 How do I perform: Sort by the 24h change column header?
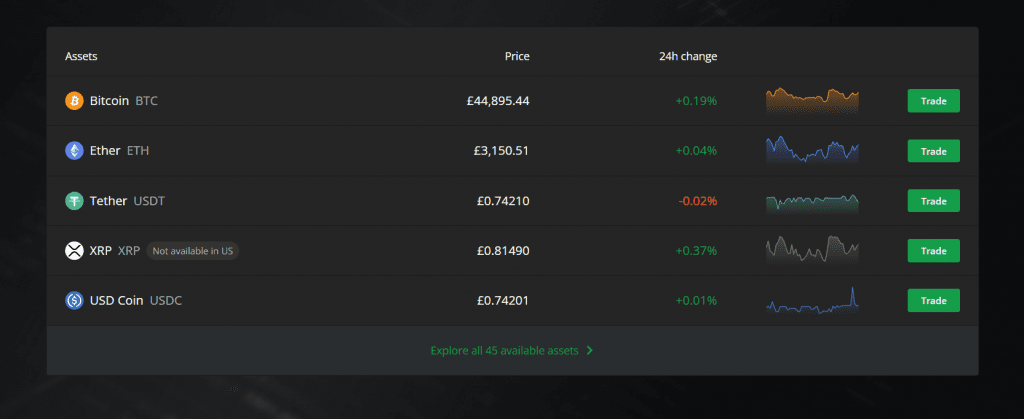(688, 56)
